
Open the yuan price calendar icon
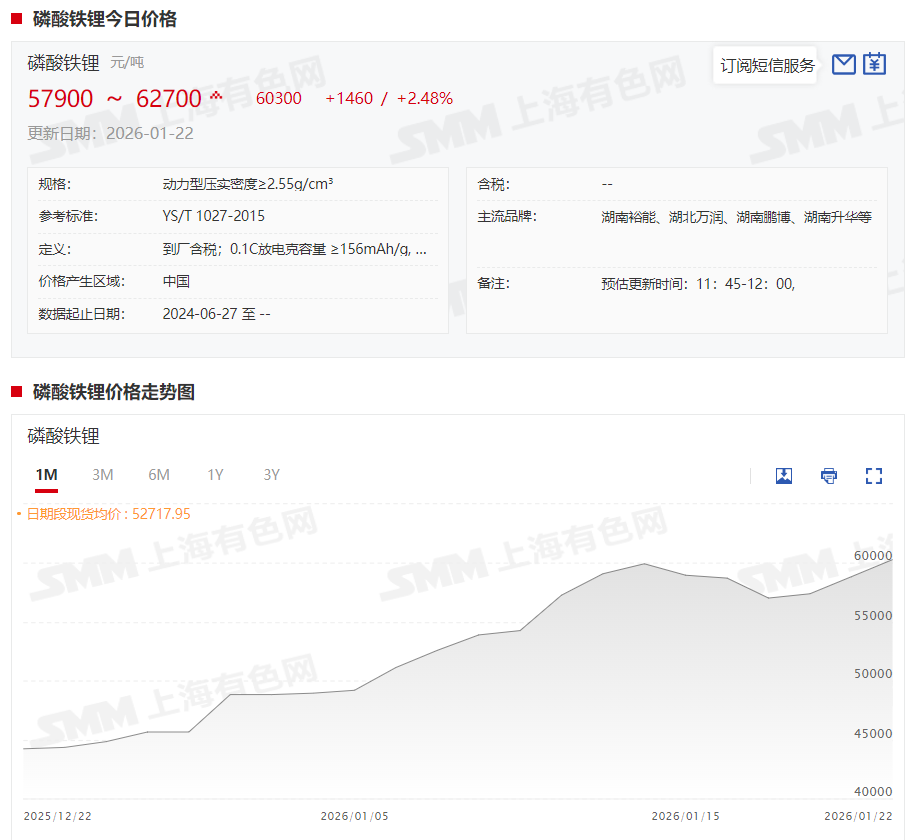point(875,65)
